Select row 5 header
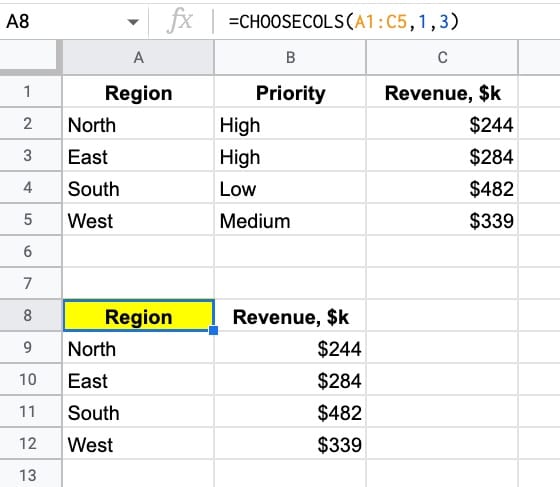The width and height of the screenshot is (560, 487). pyautogui.click(x=31, y=220)
